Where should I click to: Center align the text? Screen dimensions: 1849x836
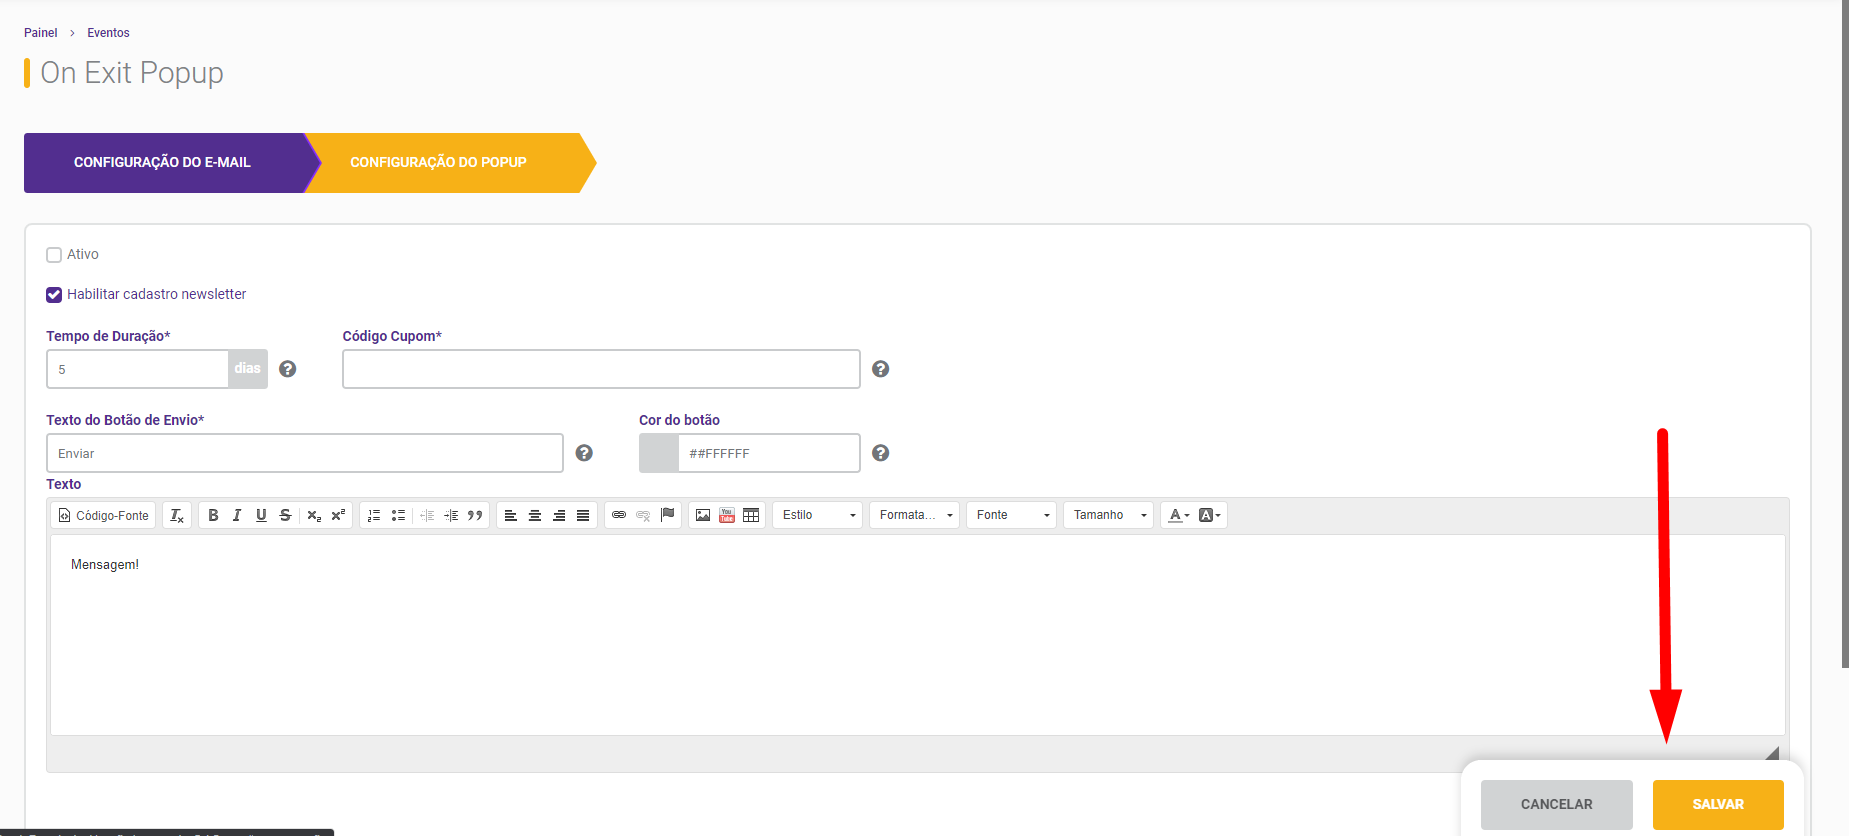[535, 515]
